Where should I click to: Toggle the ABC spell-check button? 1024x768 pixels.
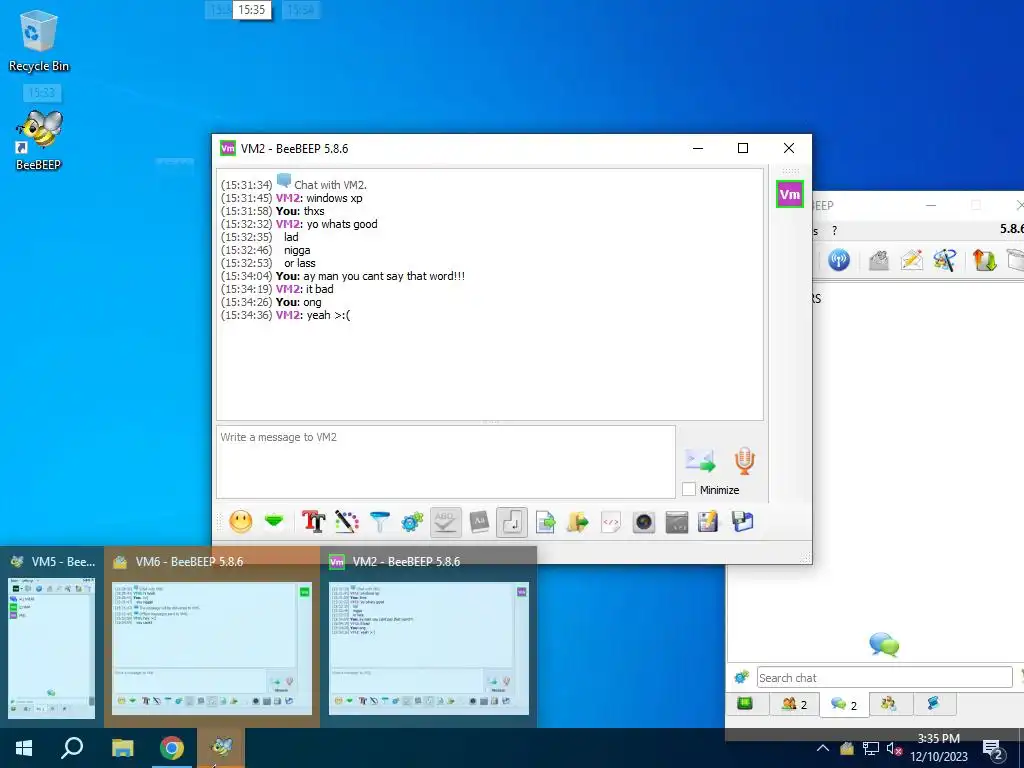click(445, 522)
